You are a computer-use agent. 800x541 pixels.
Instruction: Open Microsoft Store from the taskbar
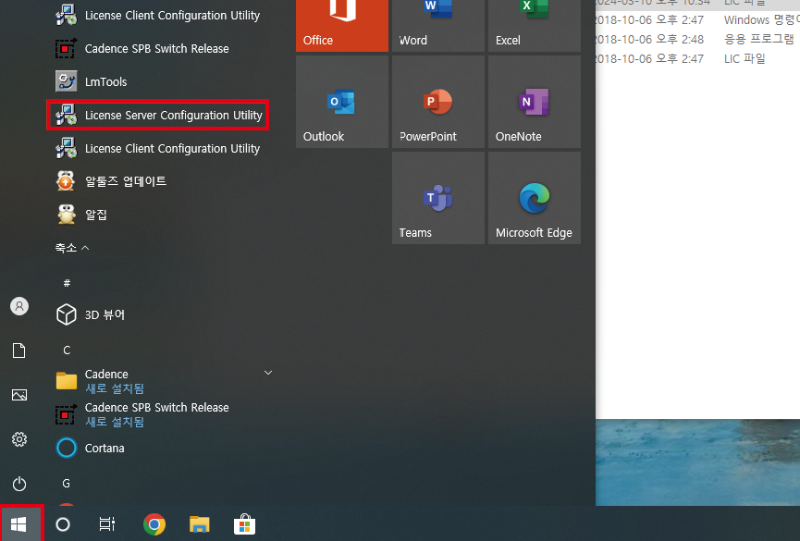pyautogui.click(x=244, y=524)
